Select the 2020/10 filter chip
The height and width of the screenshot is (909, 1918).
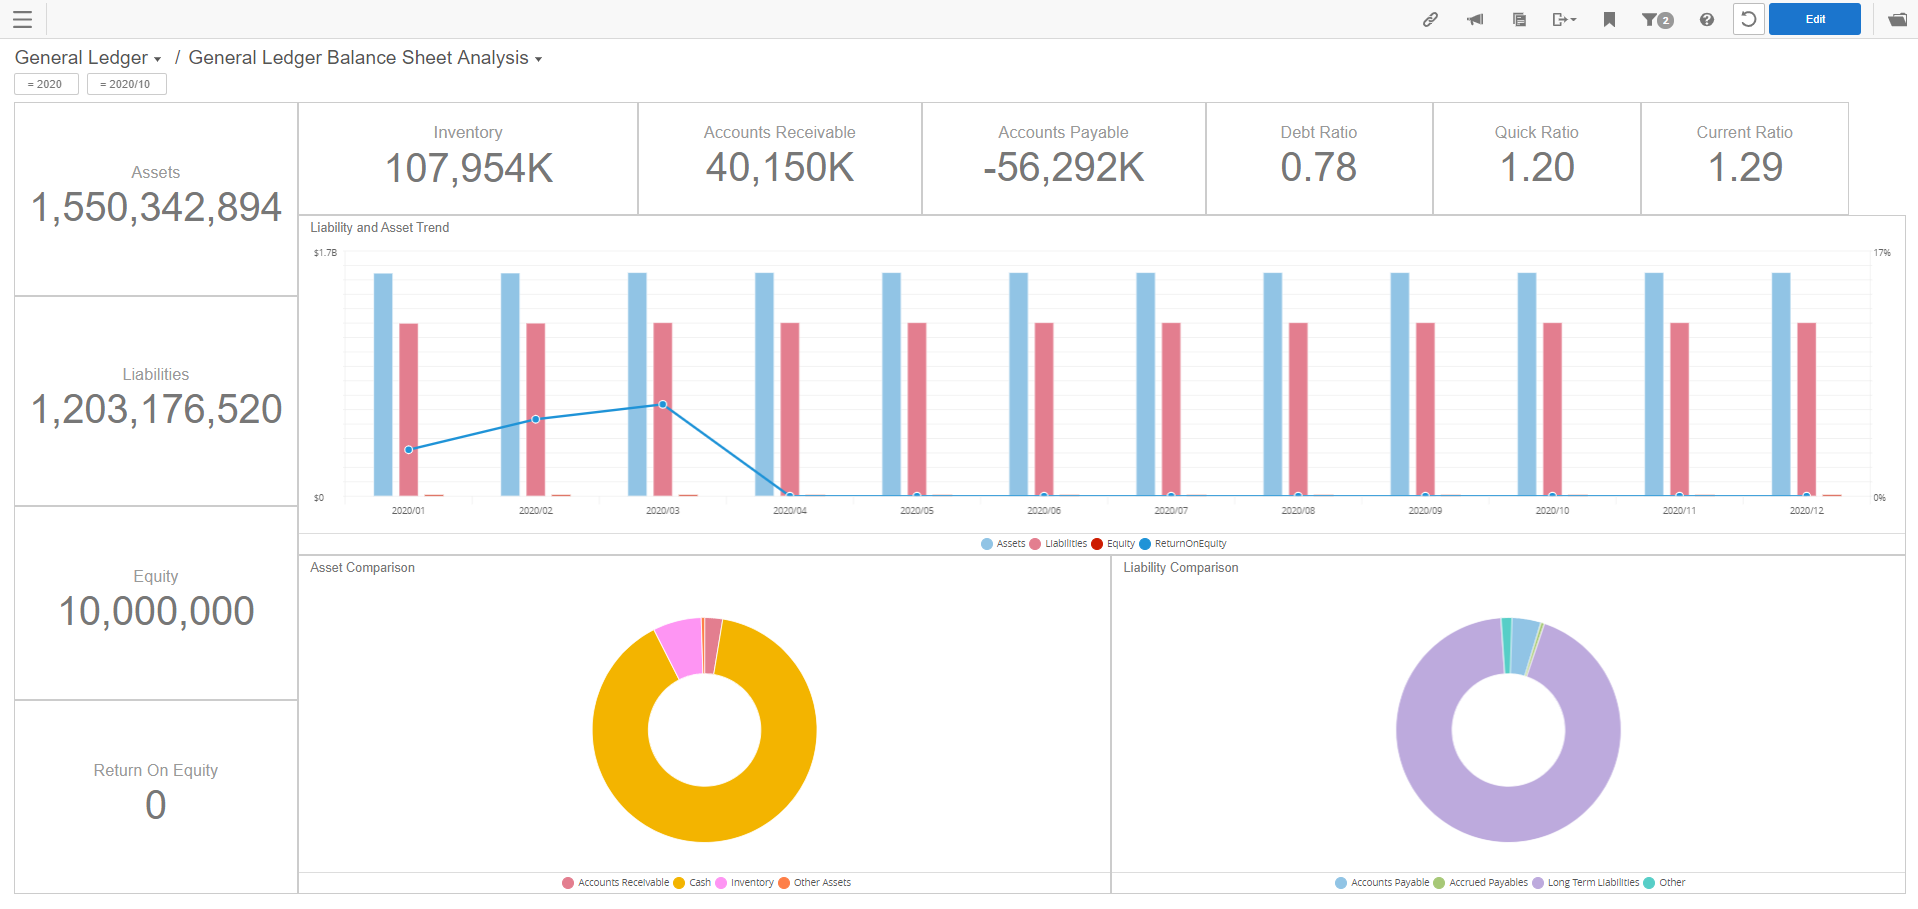pos(126,84)
